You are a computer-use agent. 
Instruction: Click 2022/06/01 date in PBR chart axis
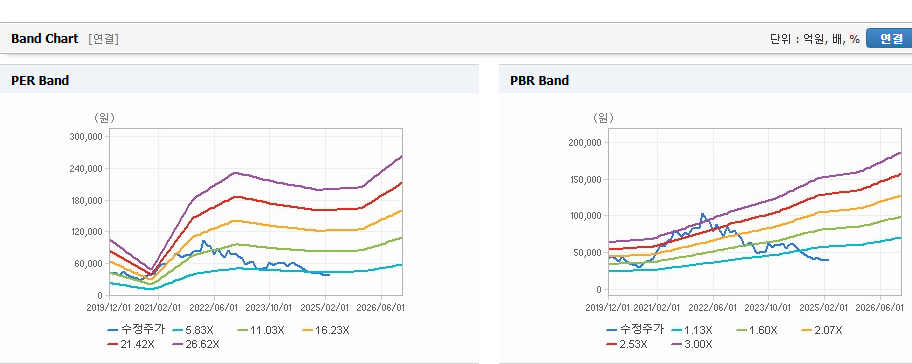pyautogui.click(x=712, y=307)
